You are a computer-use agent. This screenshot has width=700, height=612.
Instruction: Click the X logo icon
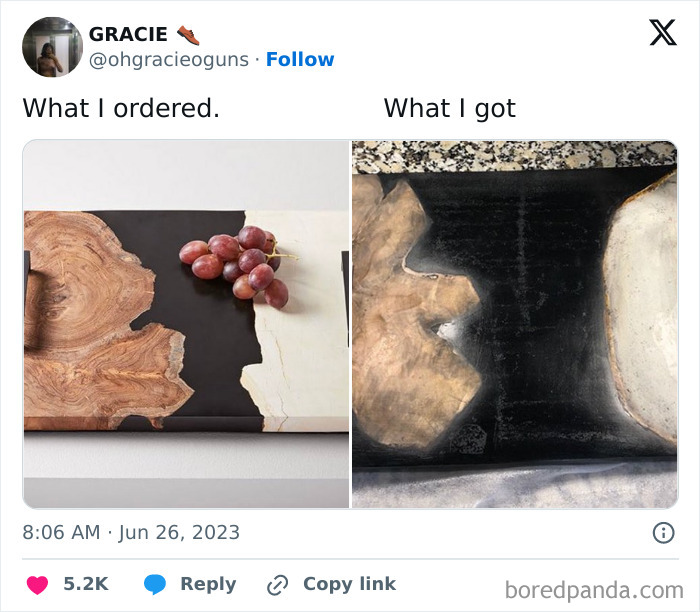(662, 33)
